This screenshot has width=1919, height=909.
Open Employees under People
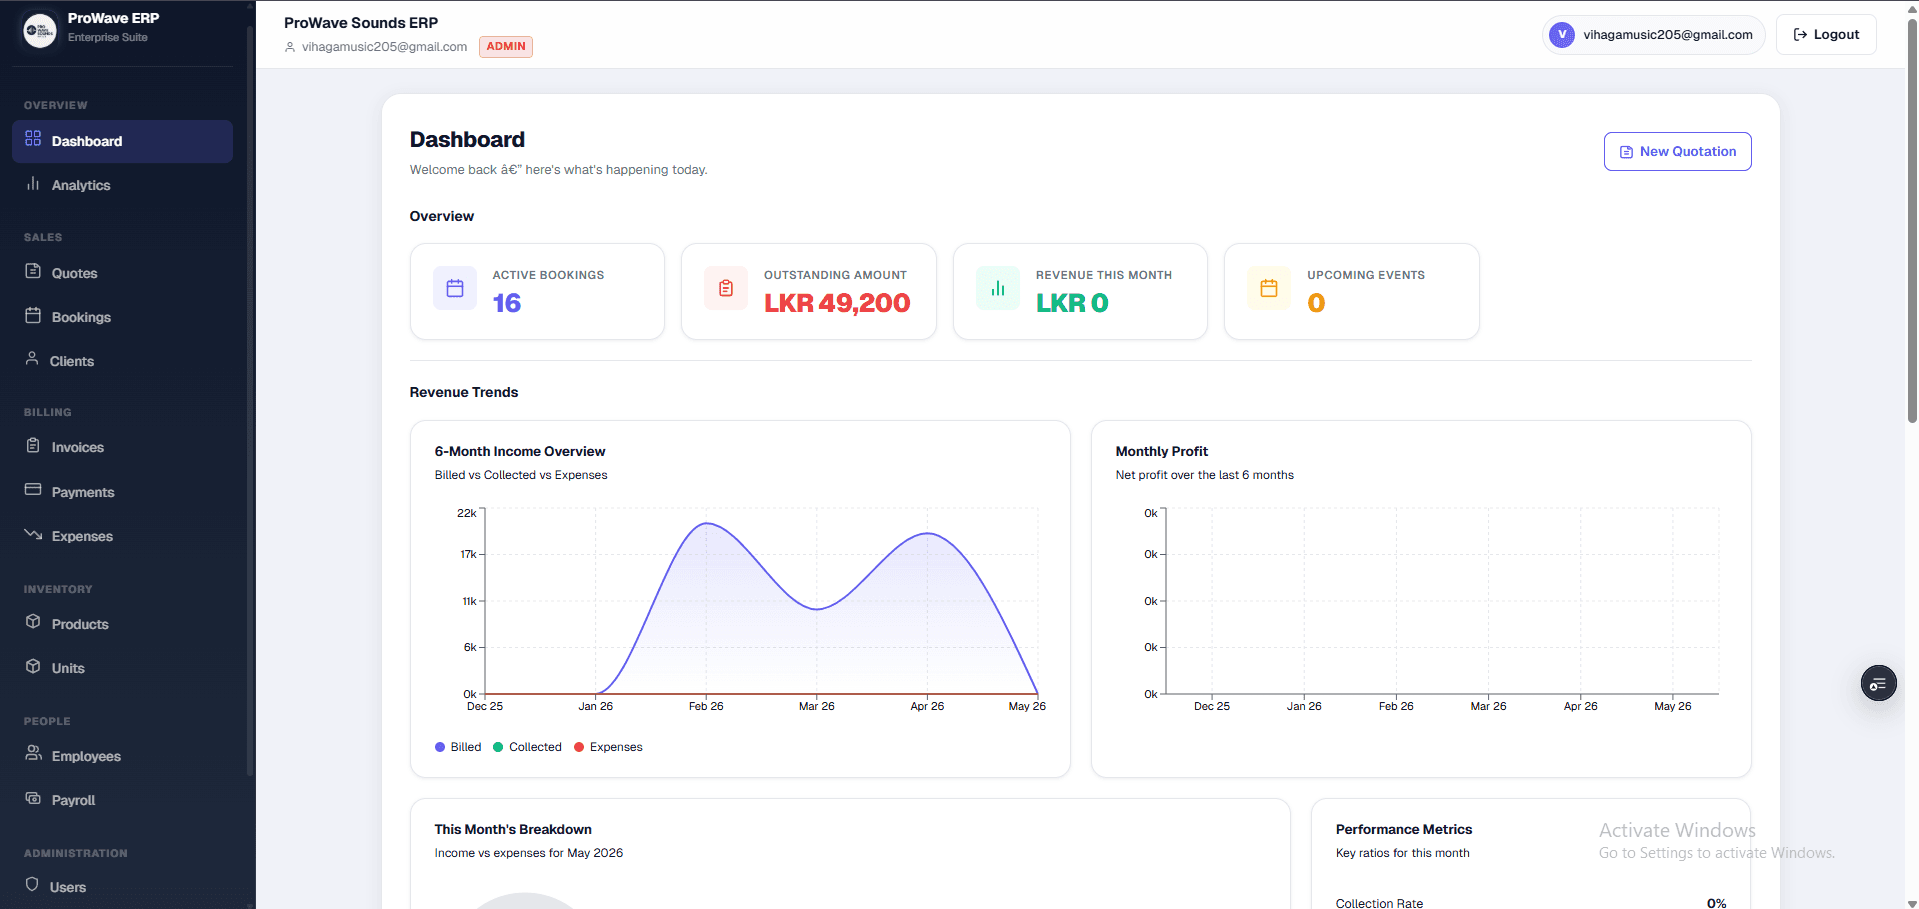[x=122, y=756]
